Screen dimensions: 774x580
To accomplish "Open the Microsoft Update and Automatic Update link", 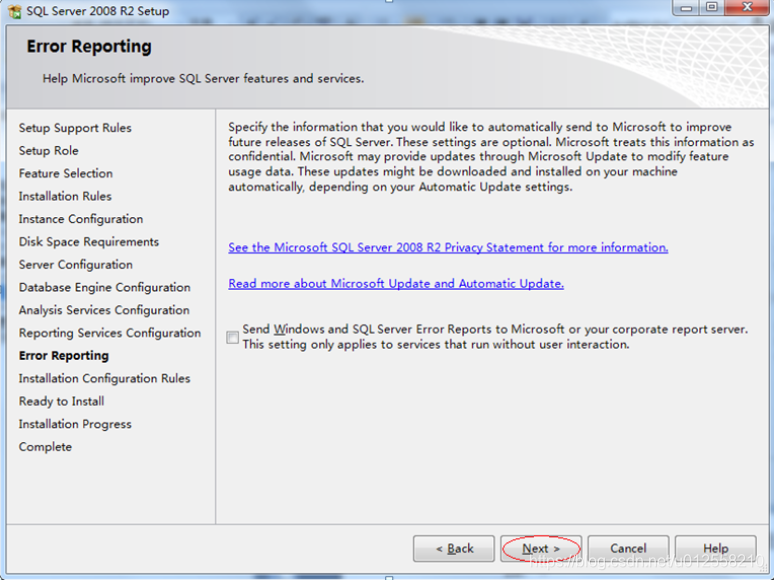I will click(x=396, y=283).
